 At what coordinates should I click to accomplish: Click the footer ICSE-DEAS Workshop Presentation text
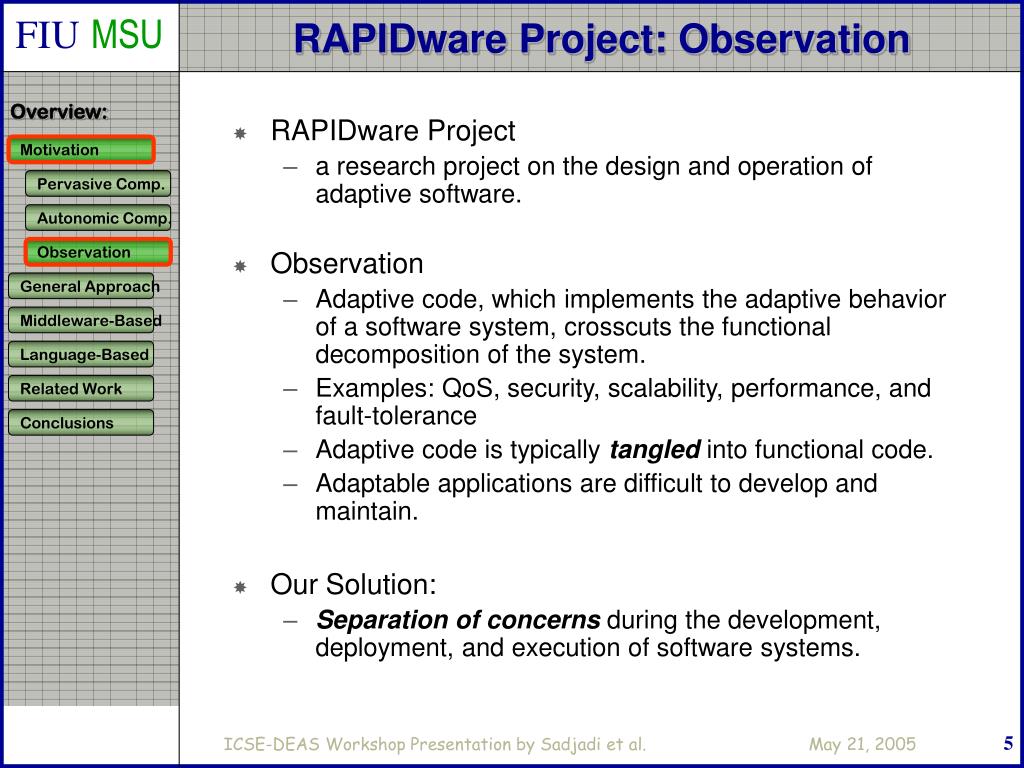coord(434,744)
